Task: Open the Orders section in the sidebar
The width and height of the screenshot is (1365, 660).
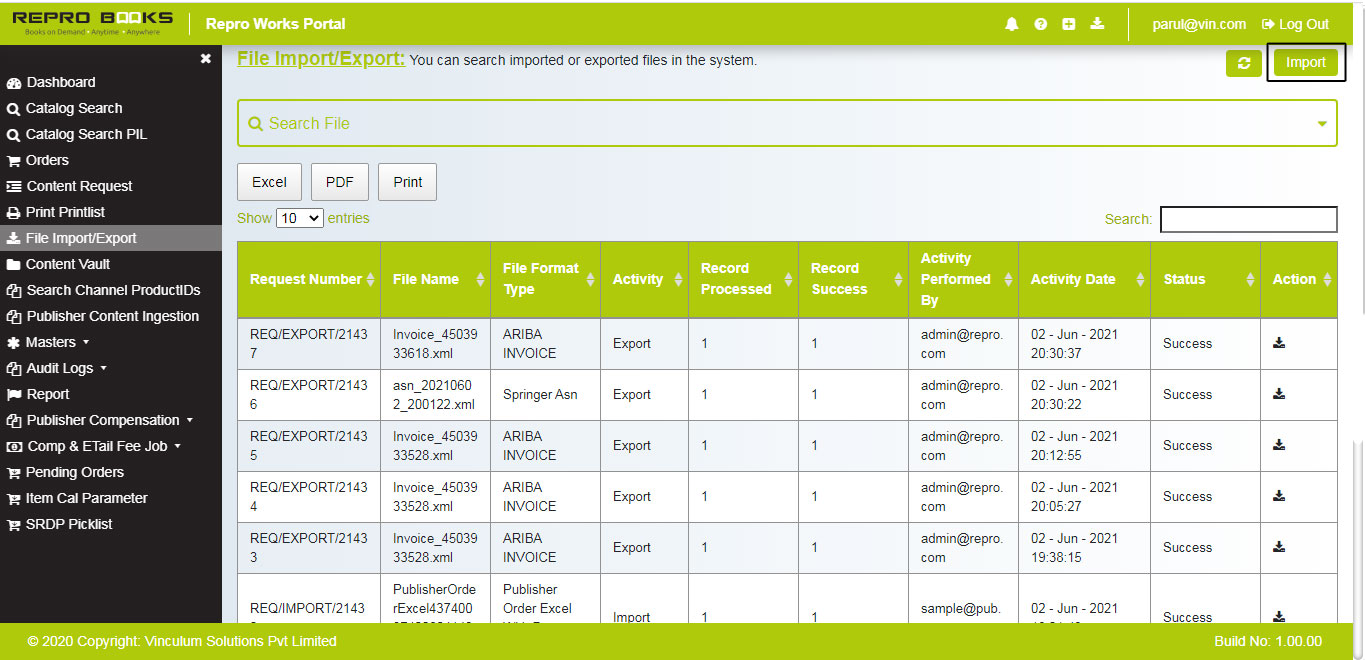Action: (x=45, y=160)
